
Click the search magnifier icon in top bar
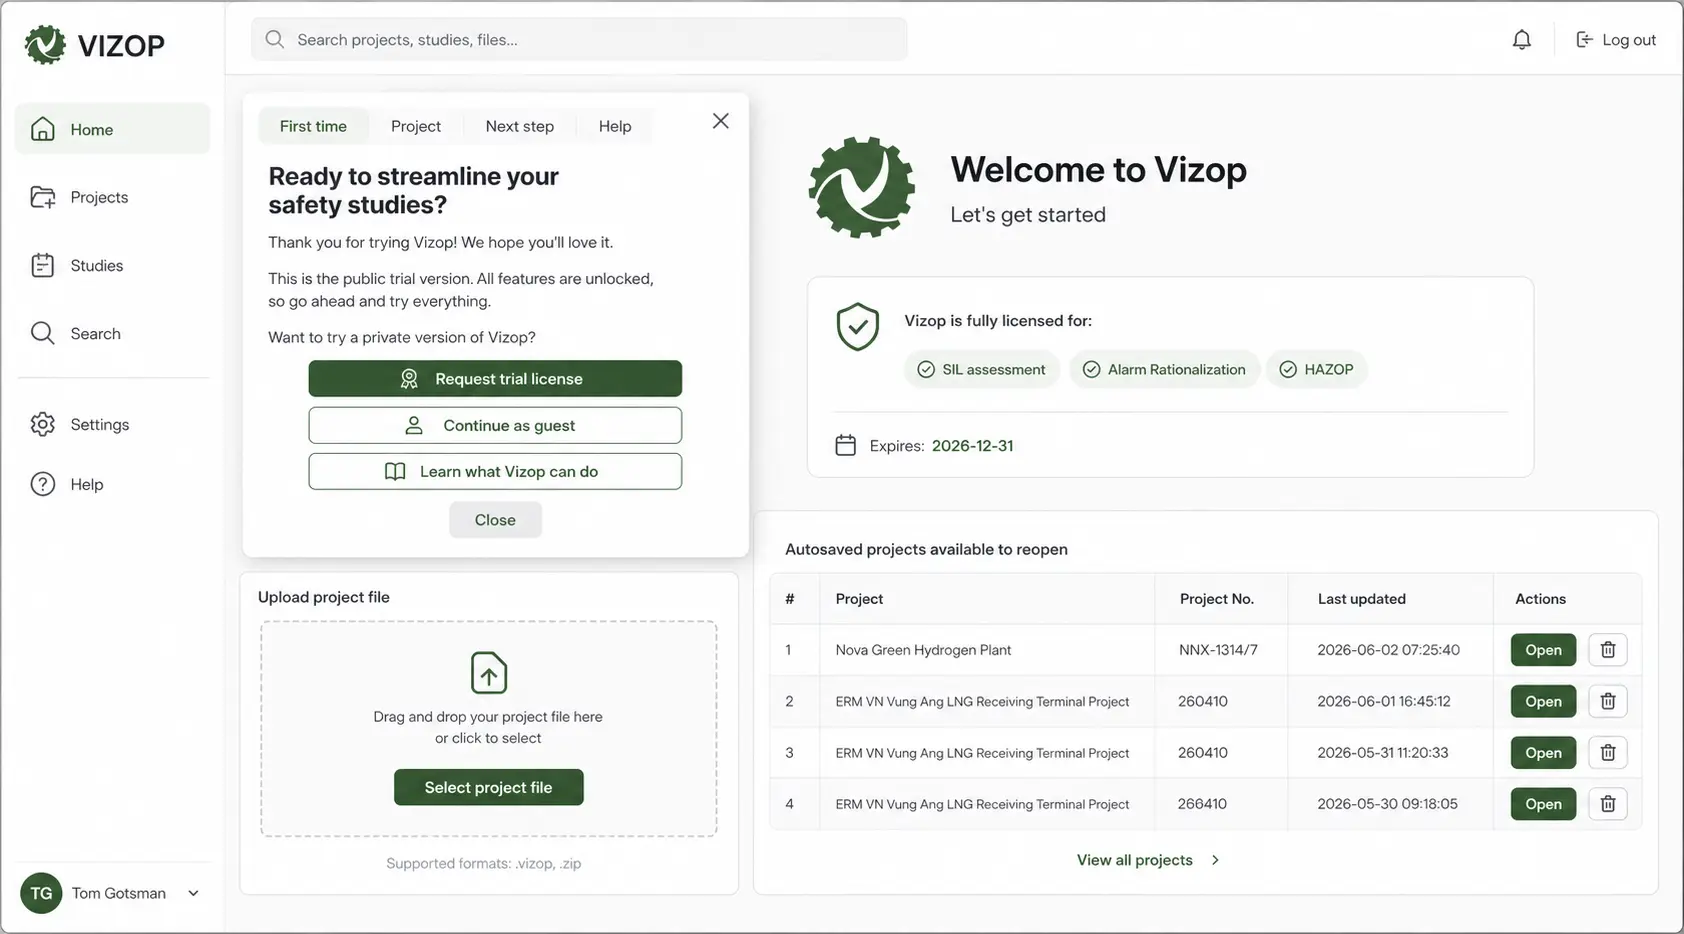pyautogui.click(x=274, y=39)
